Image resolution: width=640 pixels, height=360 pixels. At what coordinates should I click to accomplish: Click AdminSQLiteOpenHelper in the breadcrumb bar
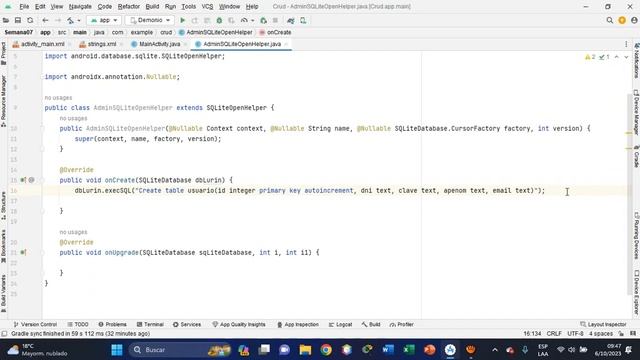[215, 32]
